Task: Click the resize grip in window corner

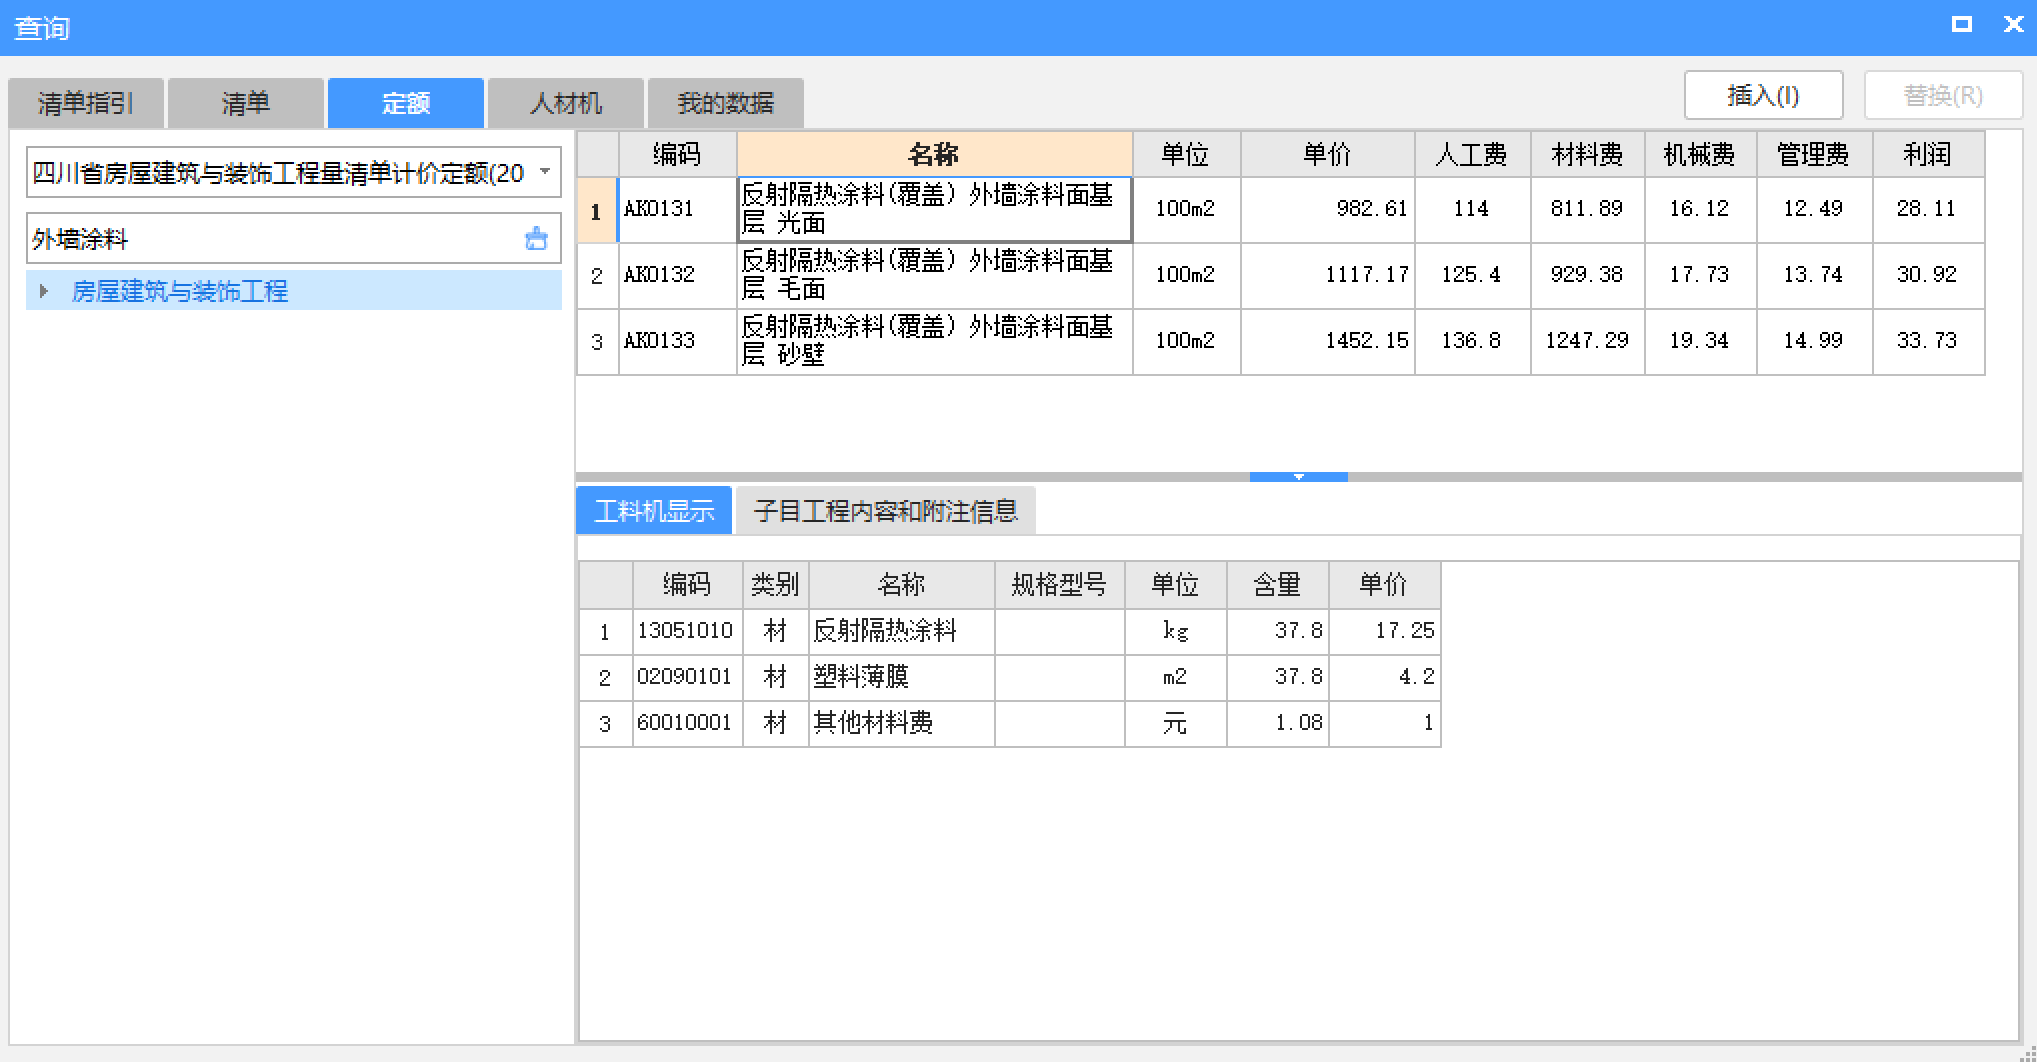Action: (x=2027, y=1053)
